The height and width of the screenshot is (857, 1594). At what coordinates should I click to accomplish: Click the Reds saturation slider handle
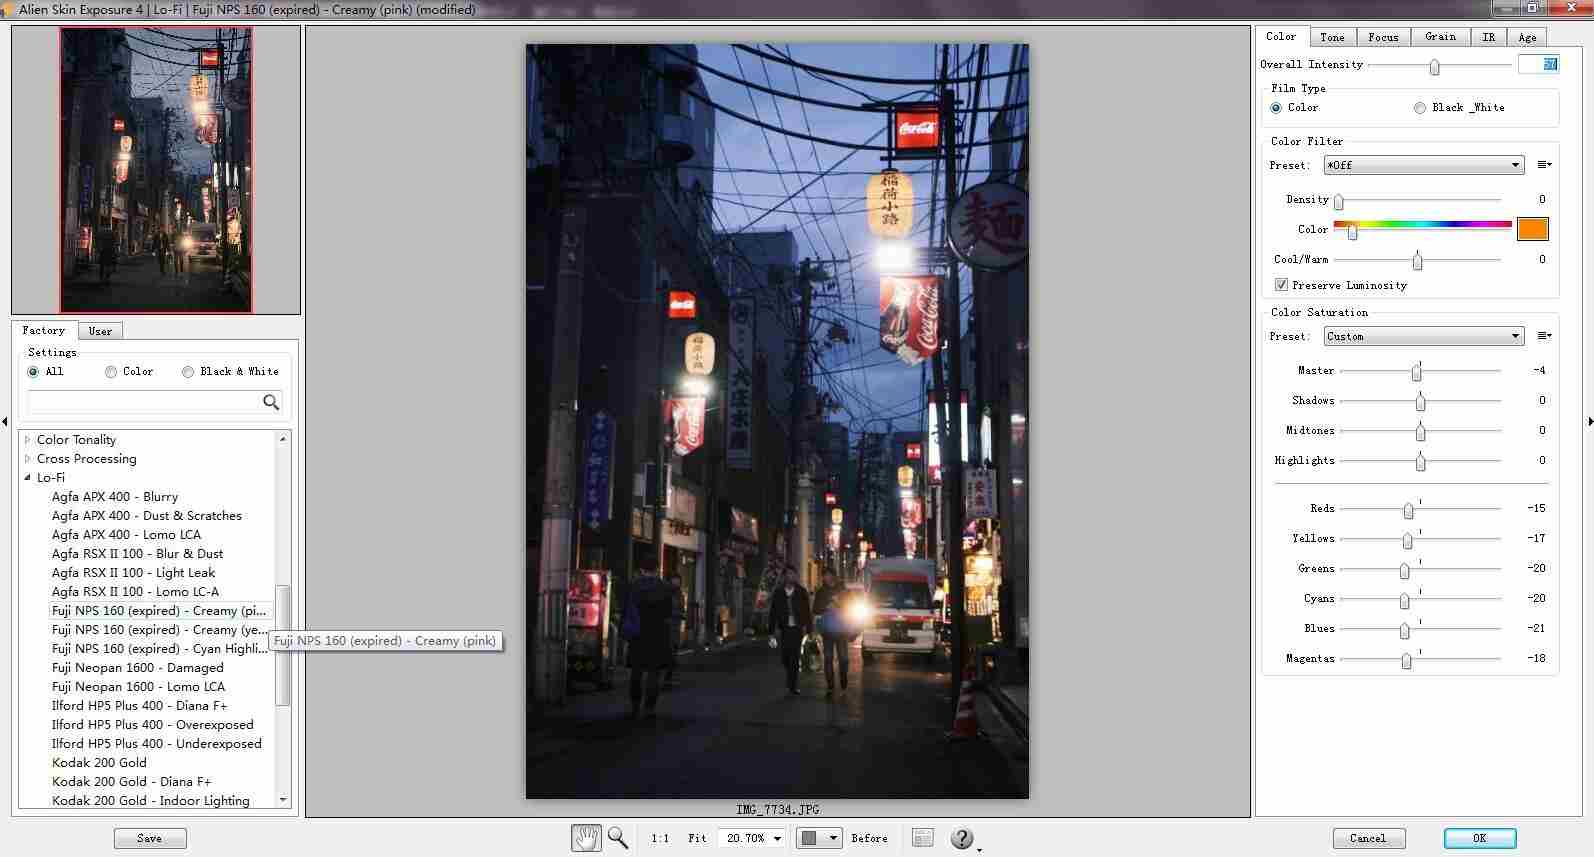click(1409, 511)
